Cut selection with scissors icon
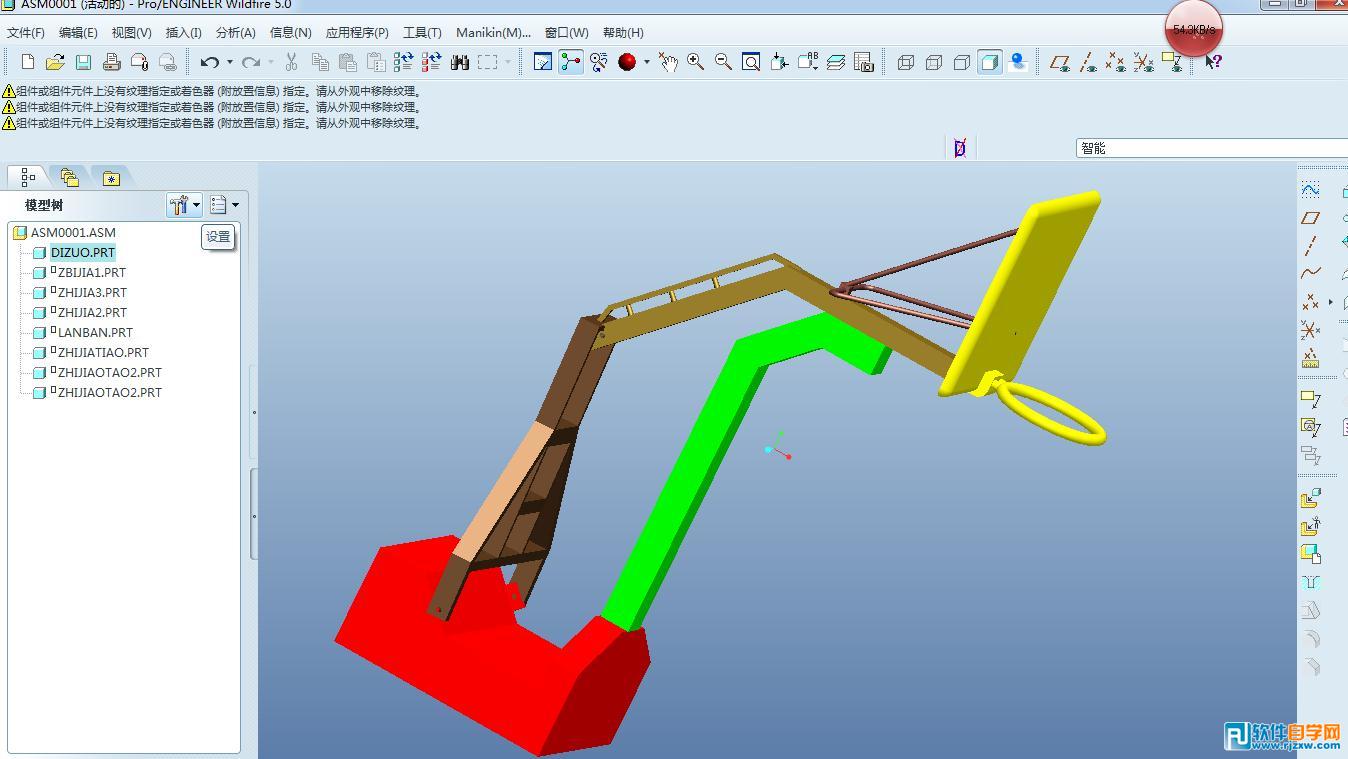The height and width of the screenshot is (759, 1348). [x=291, y=62]
